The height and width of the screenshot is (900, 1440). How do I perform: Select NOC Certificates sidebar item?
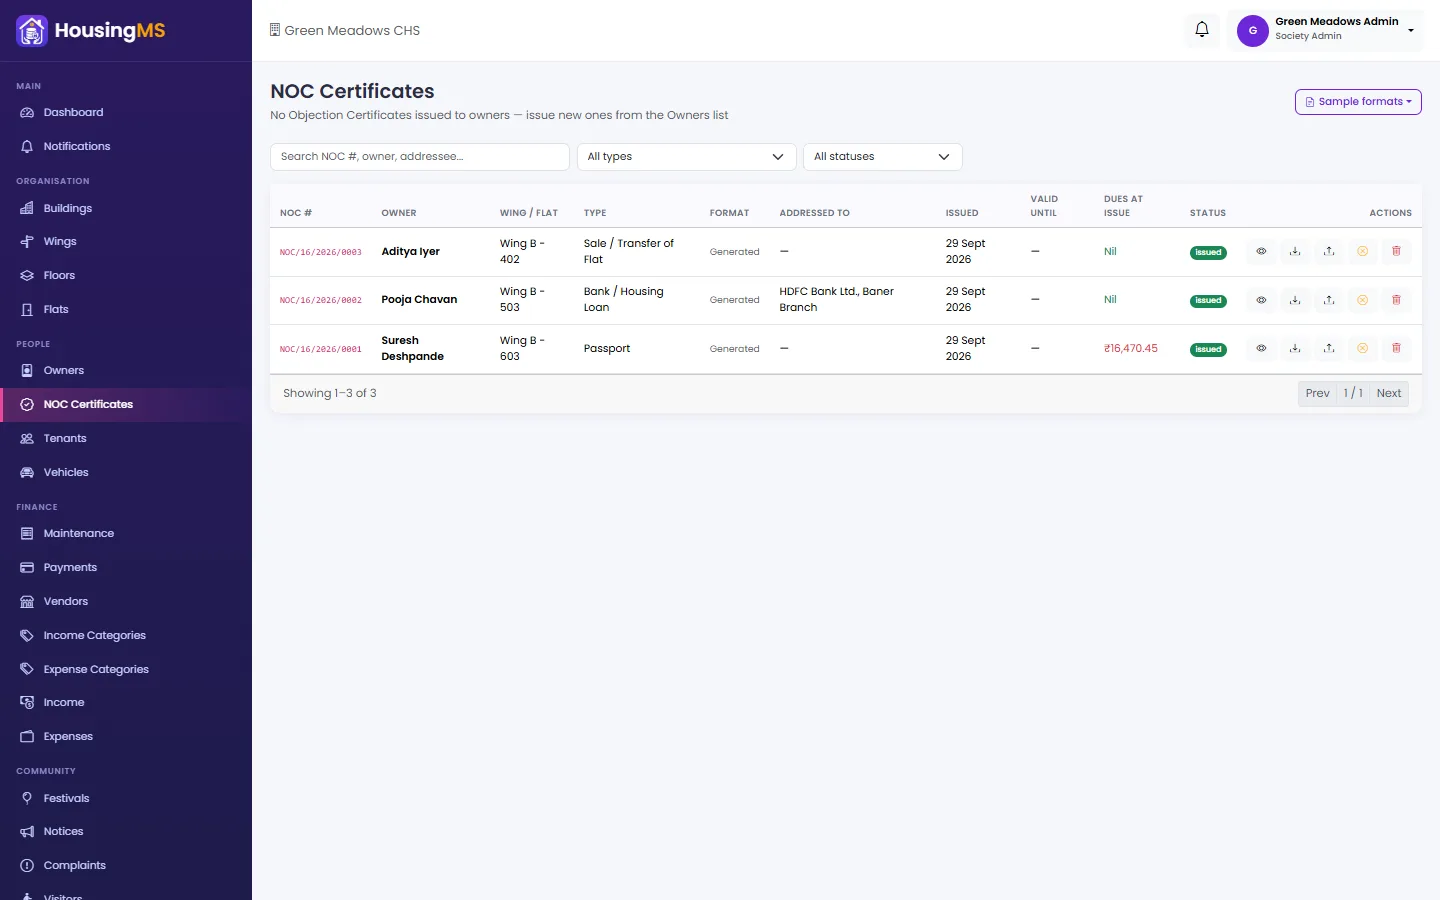126,404
